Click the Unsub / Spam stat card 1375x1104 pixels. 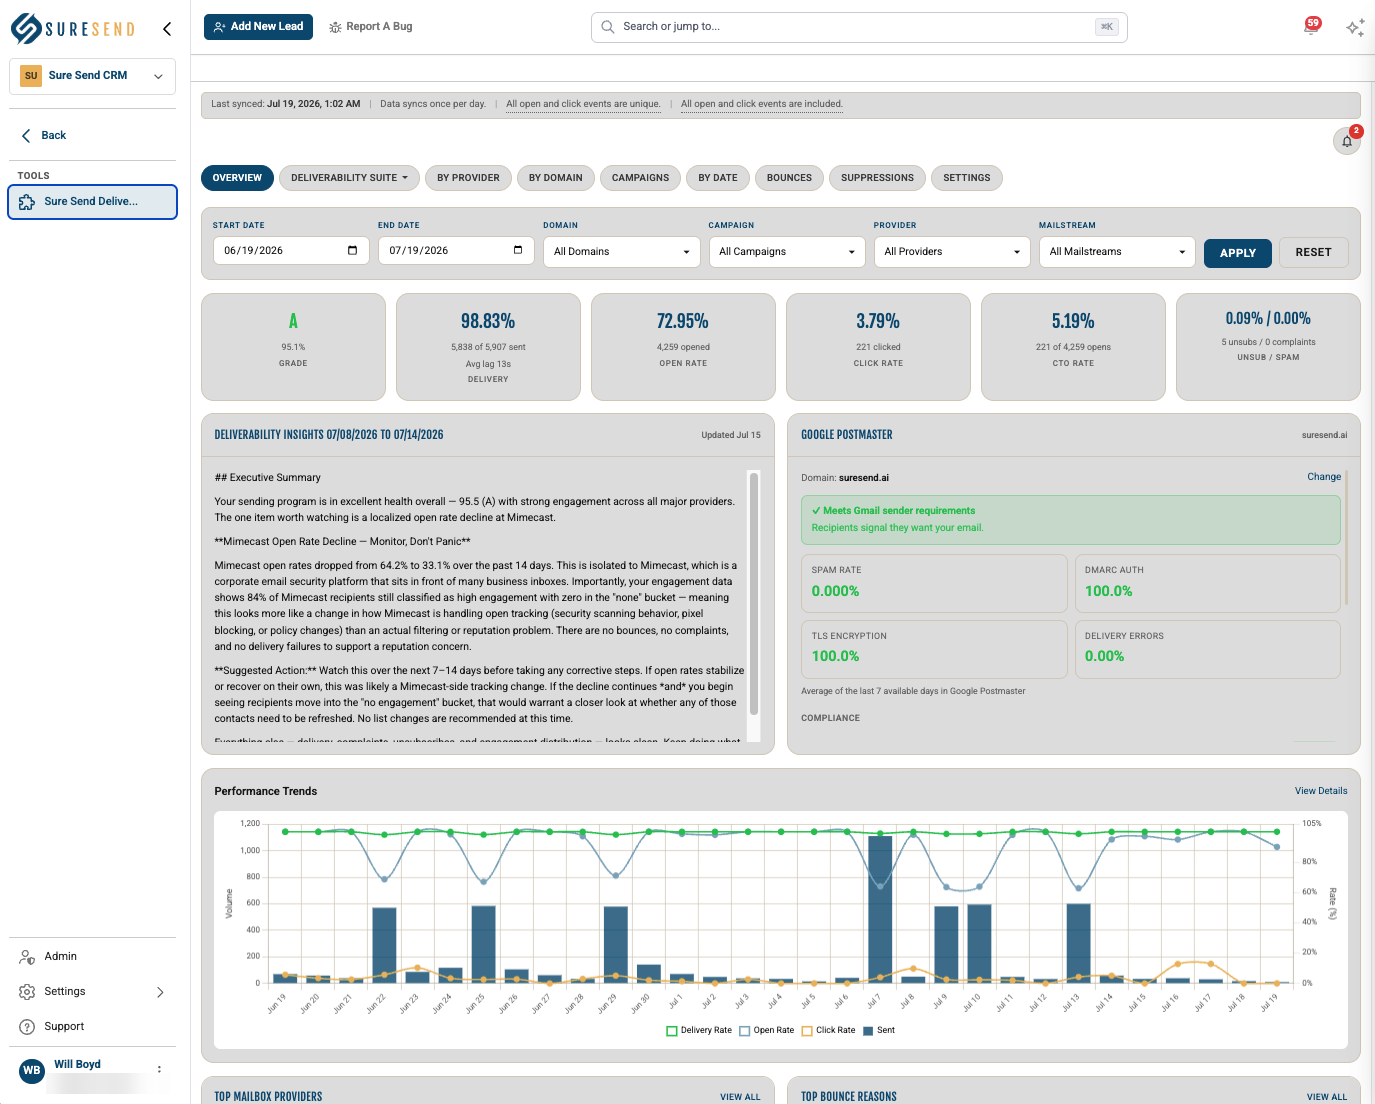point(1268,347)
